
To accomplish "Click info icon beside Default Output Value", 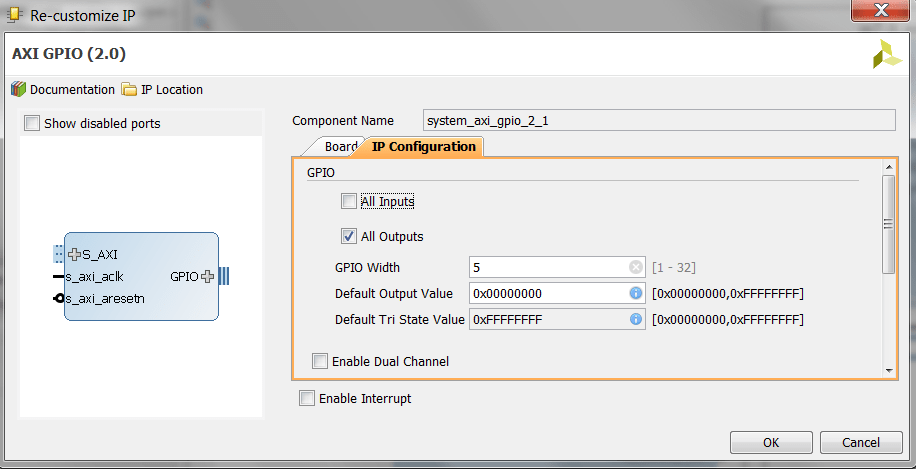I will pyautogui.click(x=635, y=294).
